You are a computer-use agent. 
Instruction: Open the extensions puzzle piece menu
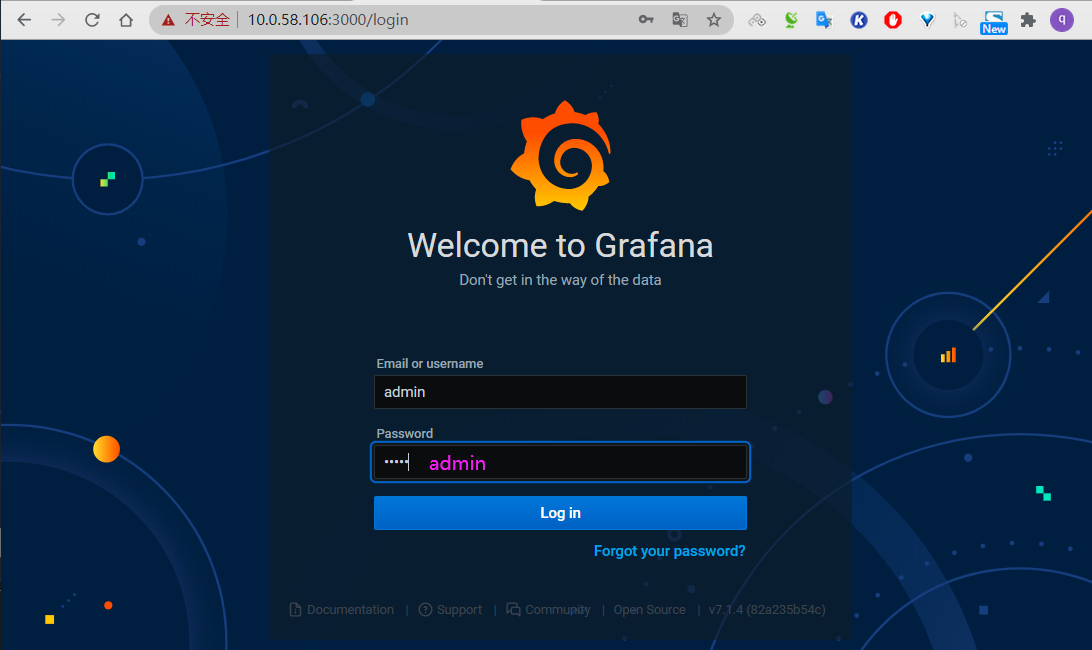click(x=1028, y=20)
